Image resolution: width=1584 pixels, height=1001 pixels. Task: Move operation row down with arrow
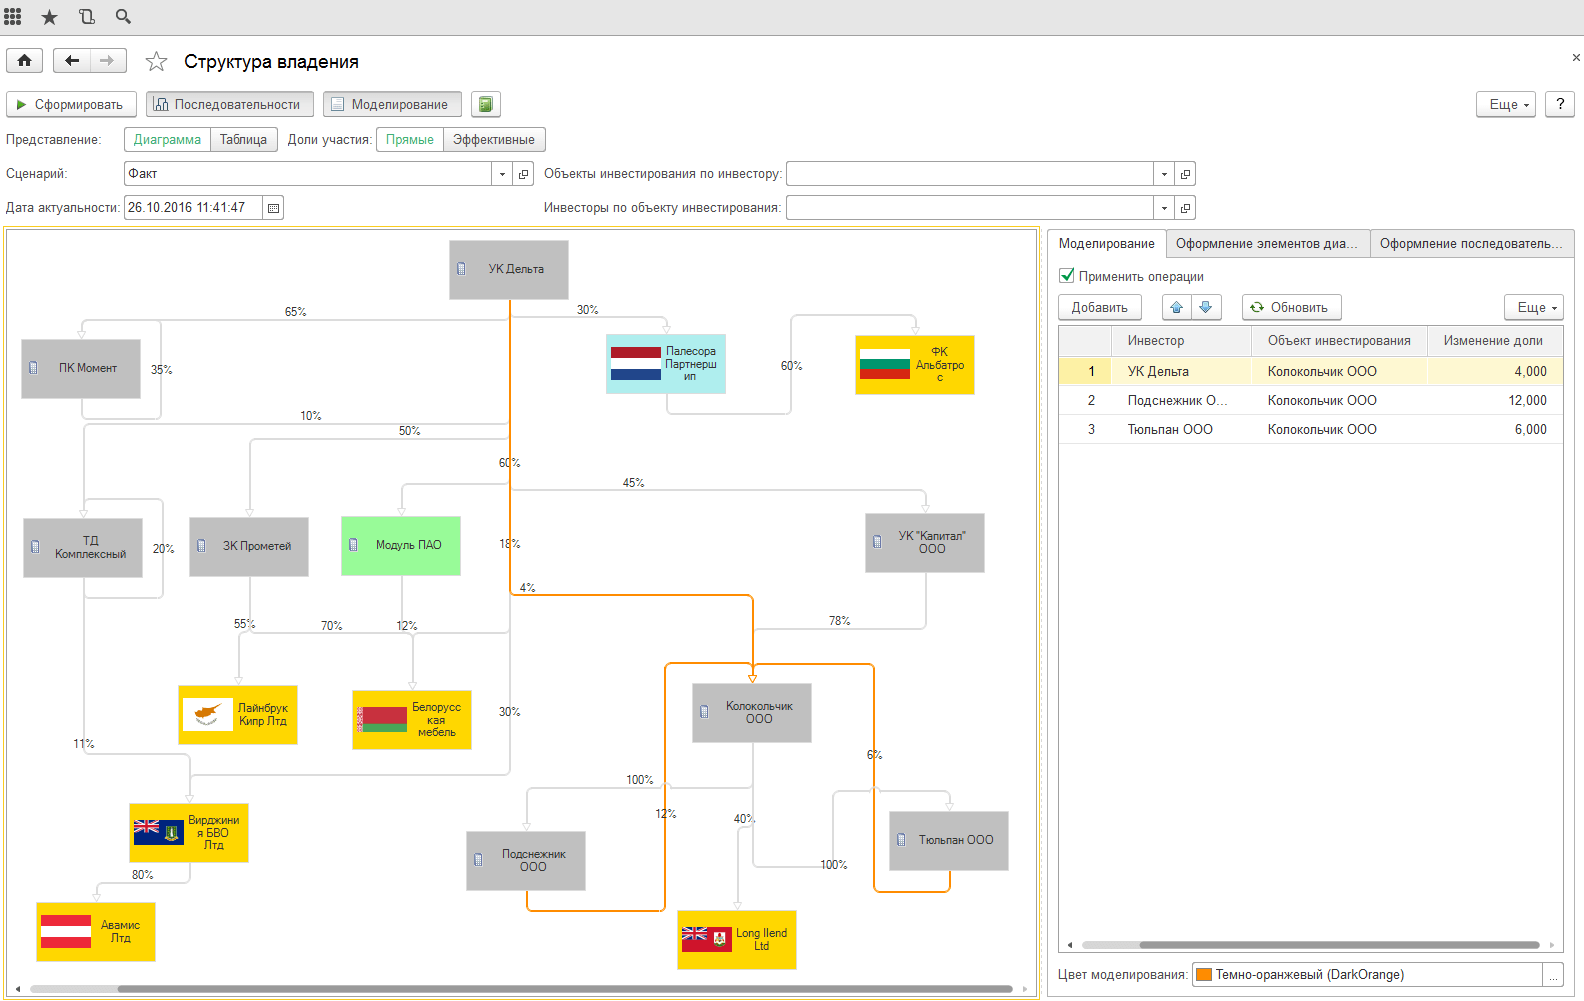point(1206,307)
